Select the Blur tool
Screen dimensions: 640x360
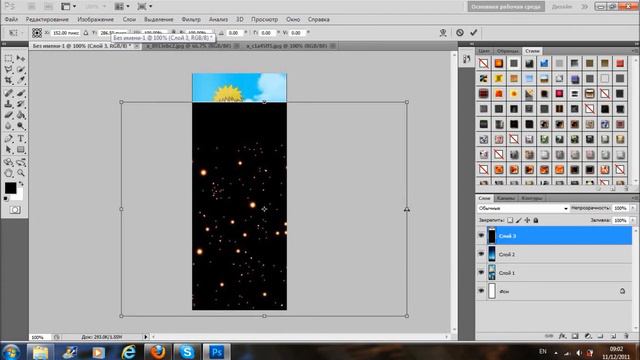tap(9, 127)
